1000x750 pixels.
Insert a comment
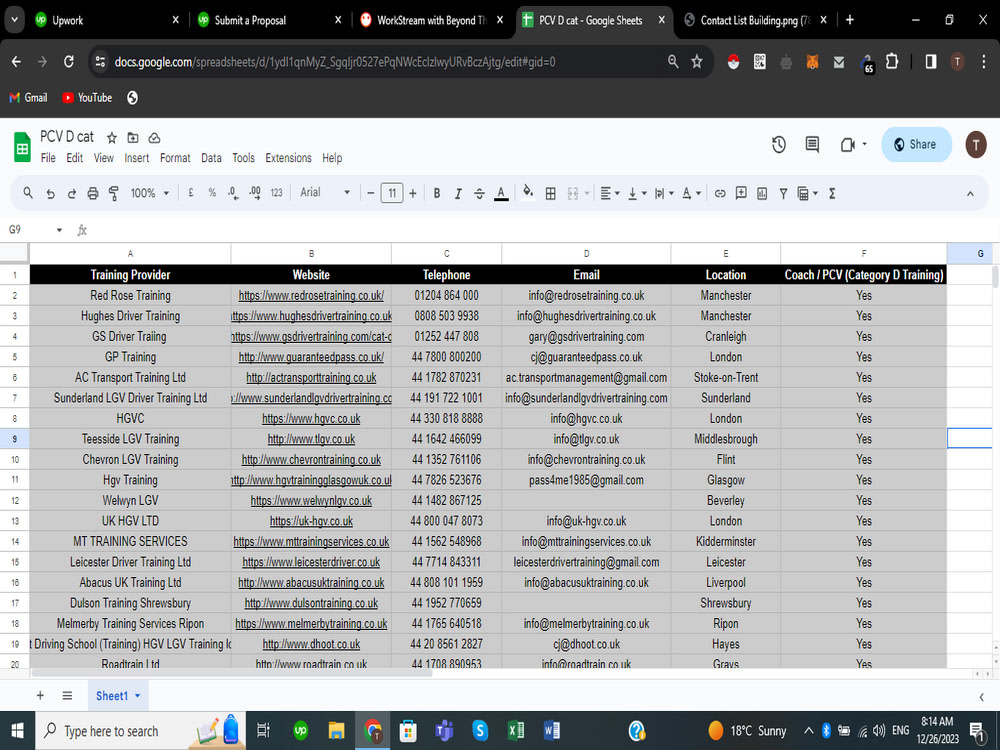click(741, 193)
